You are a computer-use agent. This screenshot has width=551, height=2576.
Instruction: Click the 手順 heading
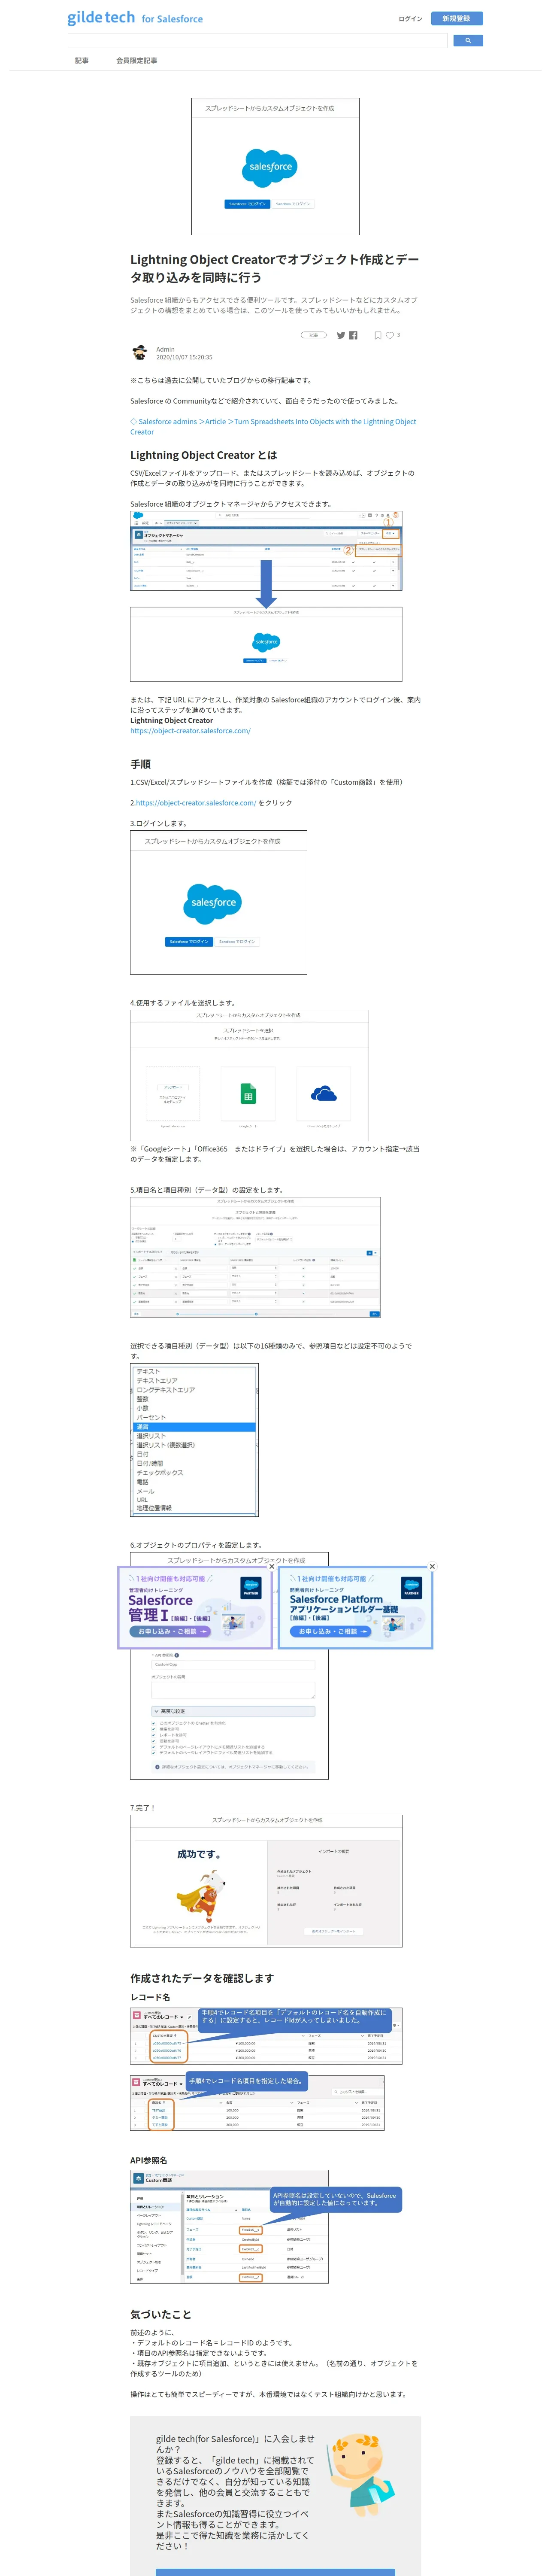(x=140, y=764)
